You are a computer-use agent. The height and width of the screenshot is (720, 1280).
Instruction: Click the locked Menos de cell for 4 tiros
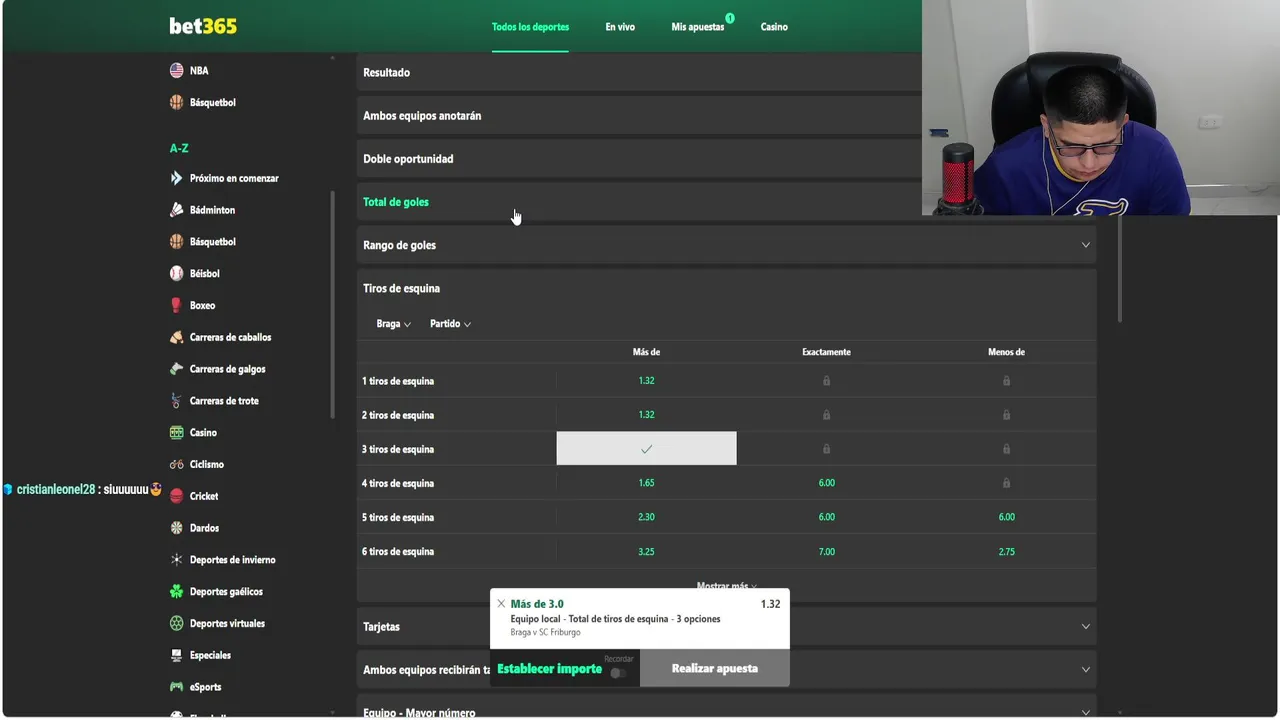coord(1006,483)
